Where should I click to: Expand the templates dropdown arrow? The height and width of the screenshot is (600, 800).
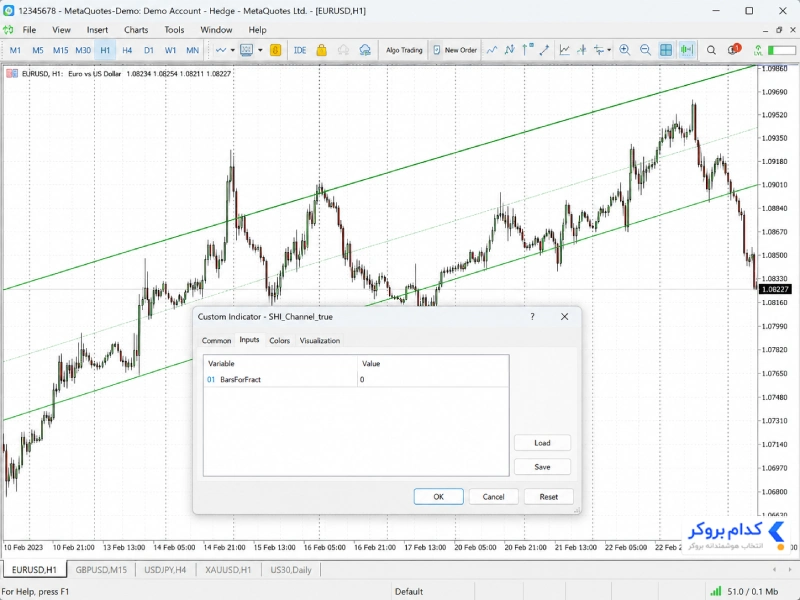click(260, 50)
